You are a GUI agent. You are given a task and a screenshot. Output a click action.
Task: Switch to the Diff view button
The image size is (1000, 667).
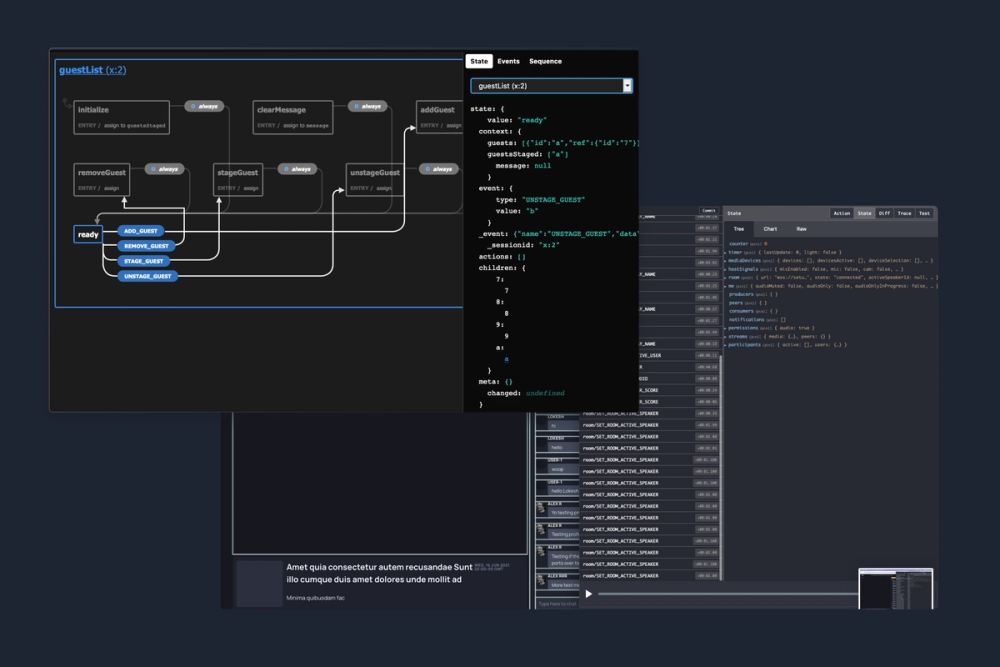coord(885,213)
